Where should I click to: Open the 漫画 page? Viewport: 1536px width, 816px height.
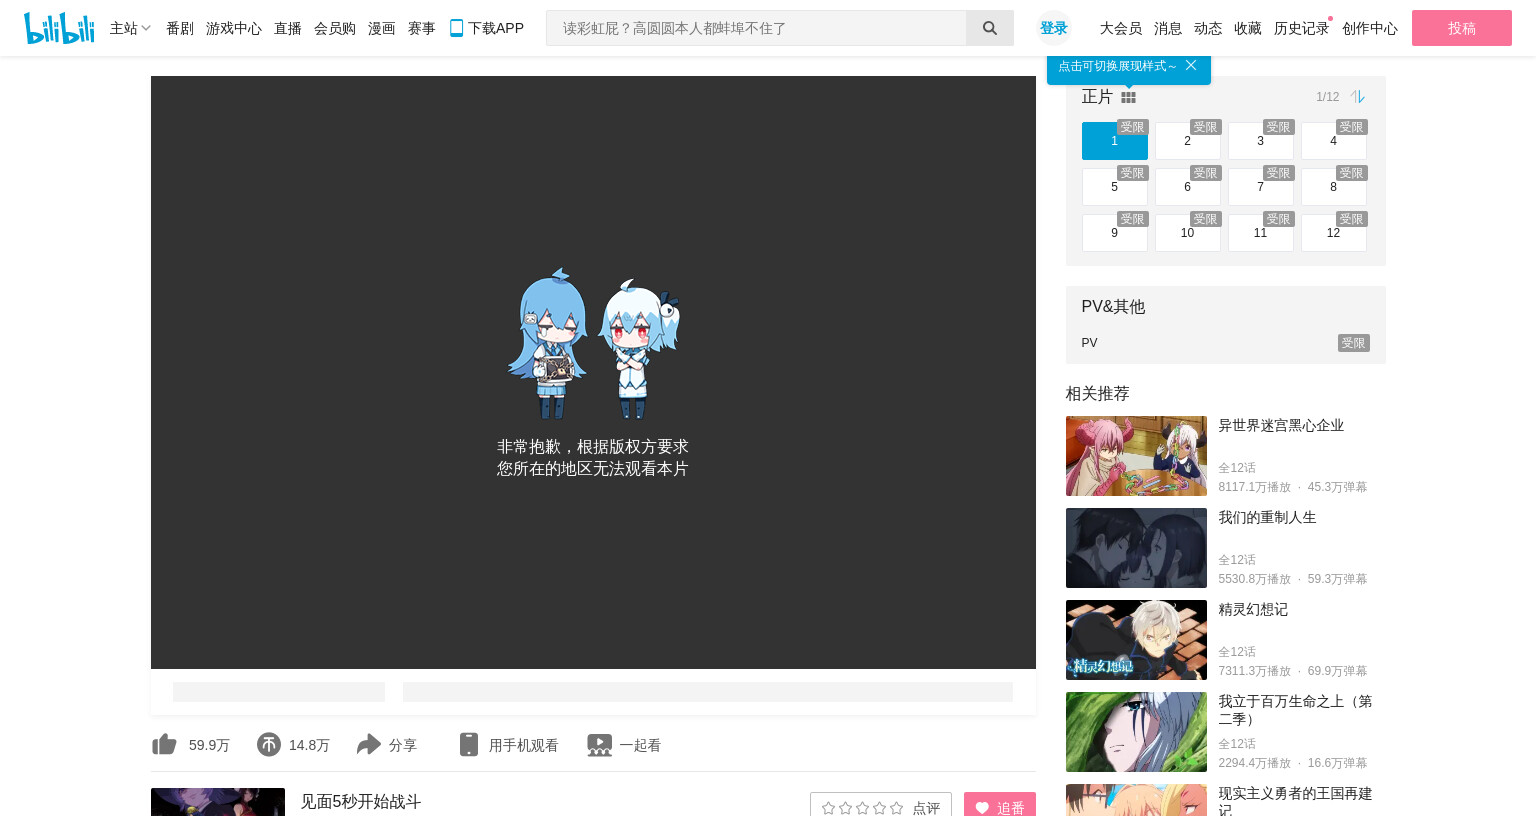382,28
